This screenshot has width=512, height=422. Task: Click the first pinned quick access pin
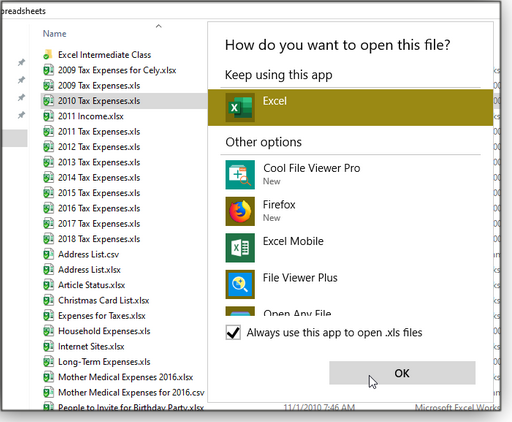coord(21,62)
